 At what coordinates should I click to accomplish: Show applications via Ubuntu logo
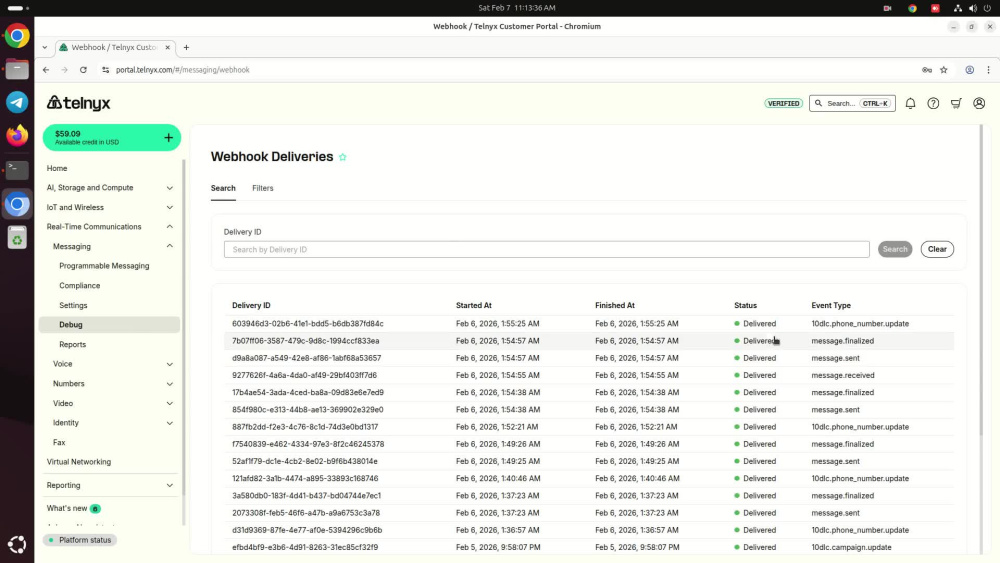coord(17,544)
